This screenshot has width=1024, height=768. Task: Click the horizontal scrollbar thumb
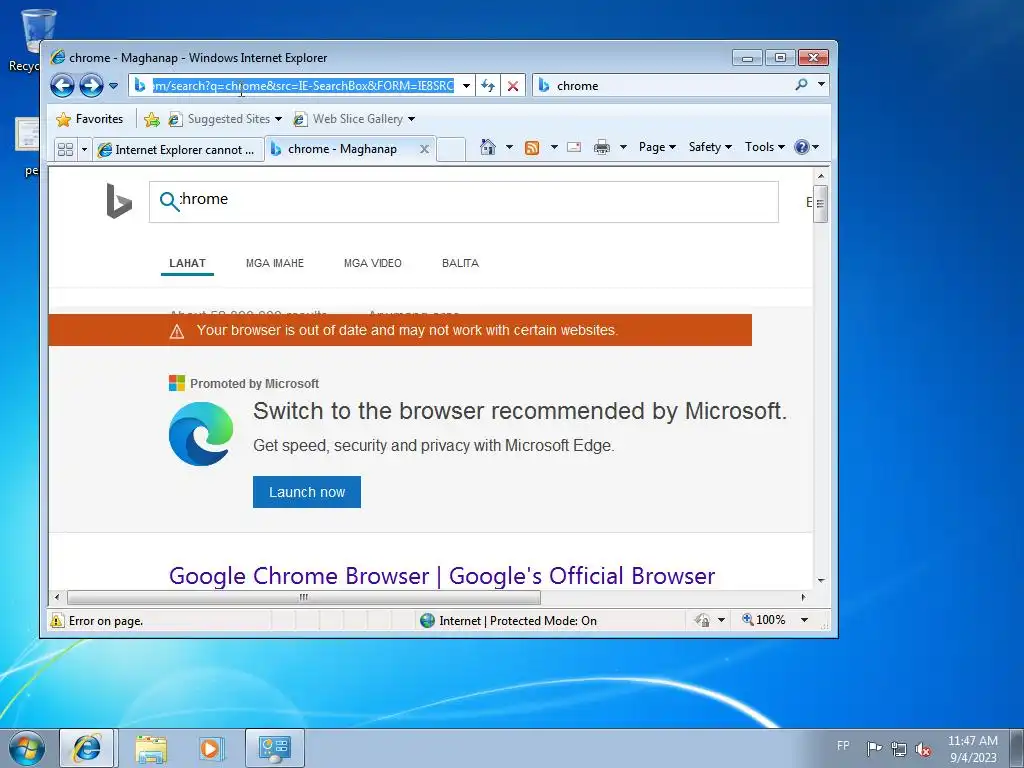click(x=304, y=597)
